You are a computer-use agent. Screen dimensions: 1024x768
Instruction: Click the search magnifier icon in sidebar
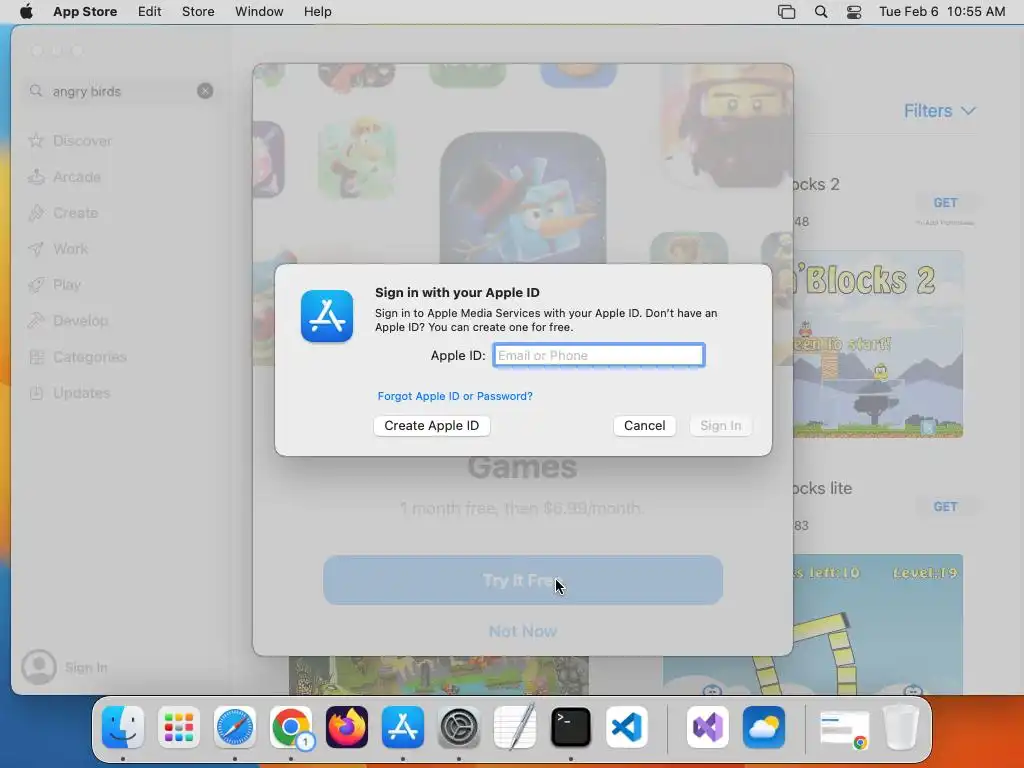tap(36, 91)
